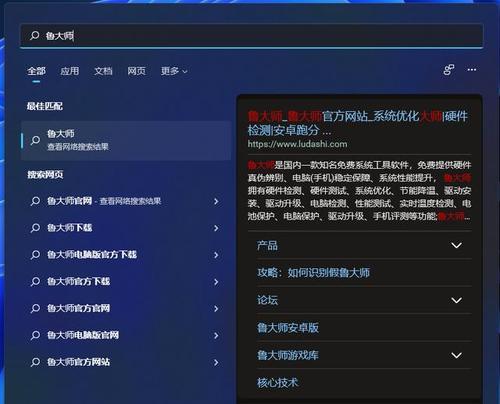500x404 pixels.
Task: Expand arrow for 鲁大师电脑版官方下载
Action: click(216, 255)
